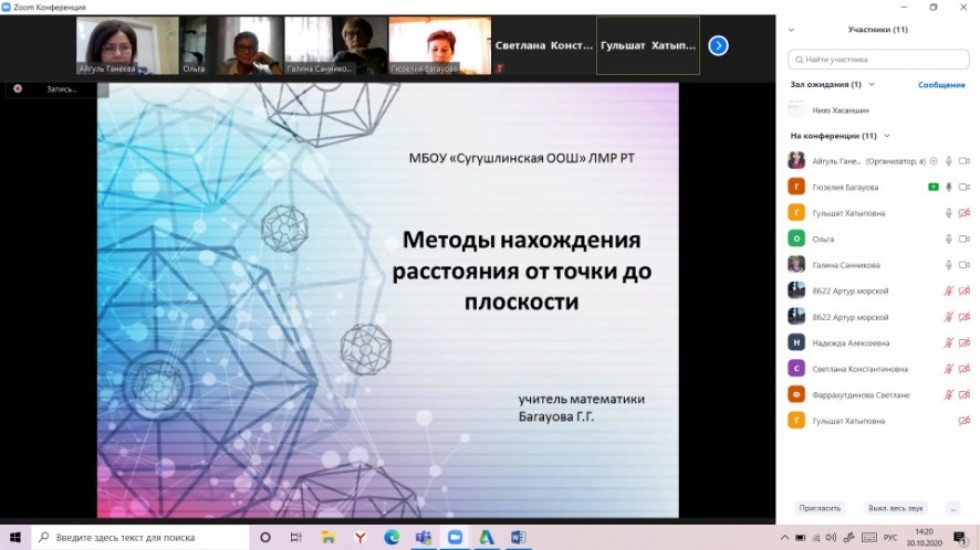The width and height of the screenshot is (980, 550).
Task: Toggle muted microphone of Надежда Алексеевна
Action: (948, 343)
